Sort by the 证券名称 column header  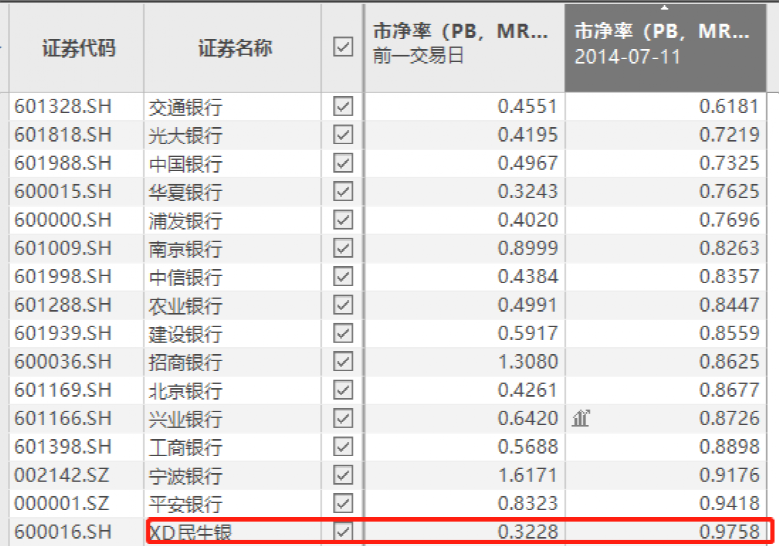[234, 48]
